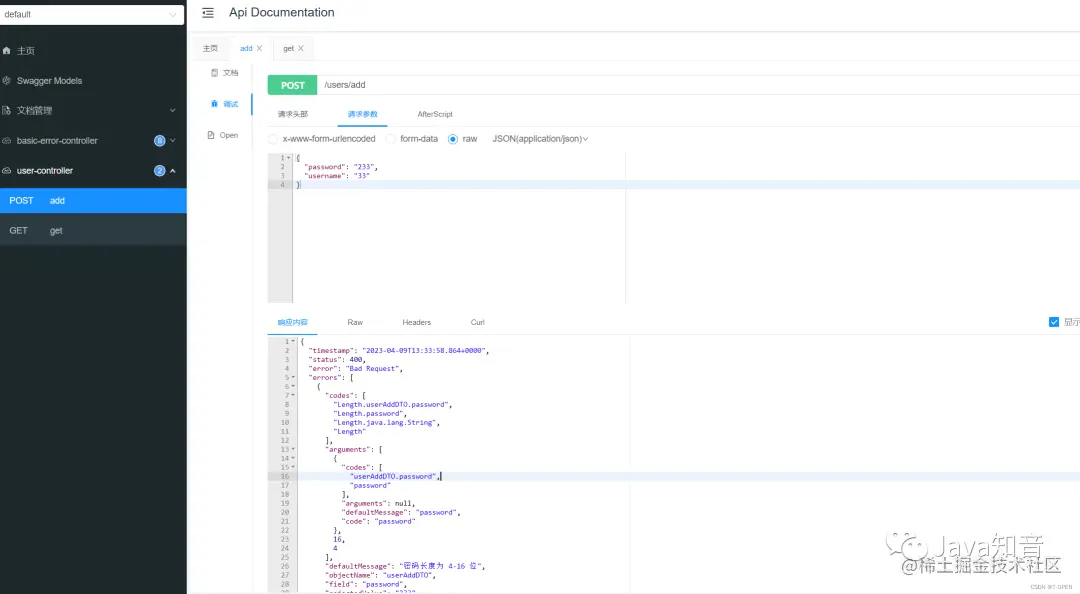
Task: Click the home icon beside 主页 in the sidebar
Action: point(6,50)
